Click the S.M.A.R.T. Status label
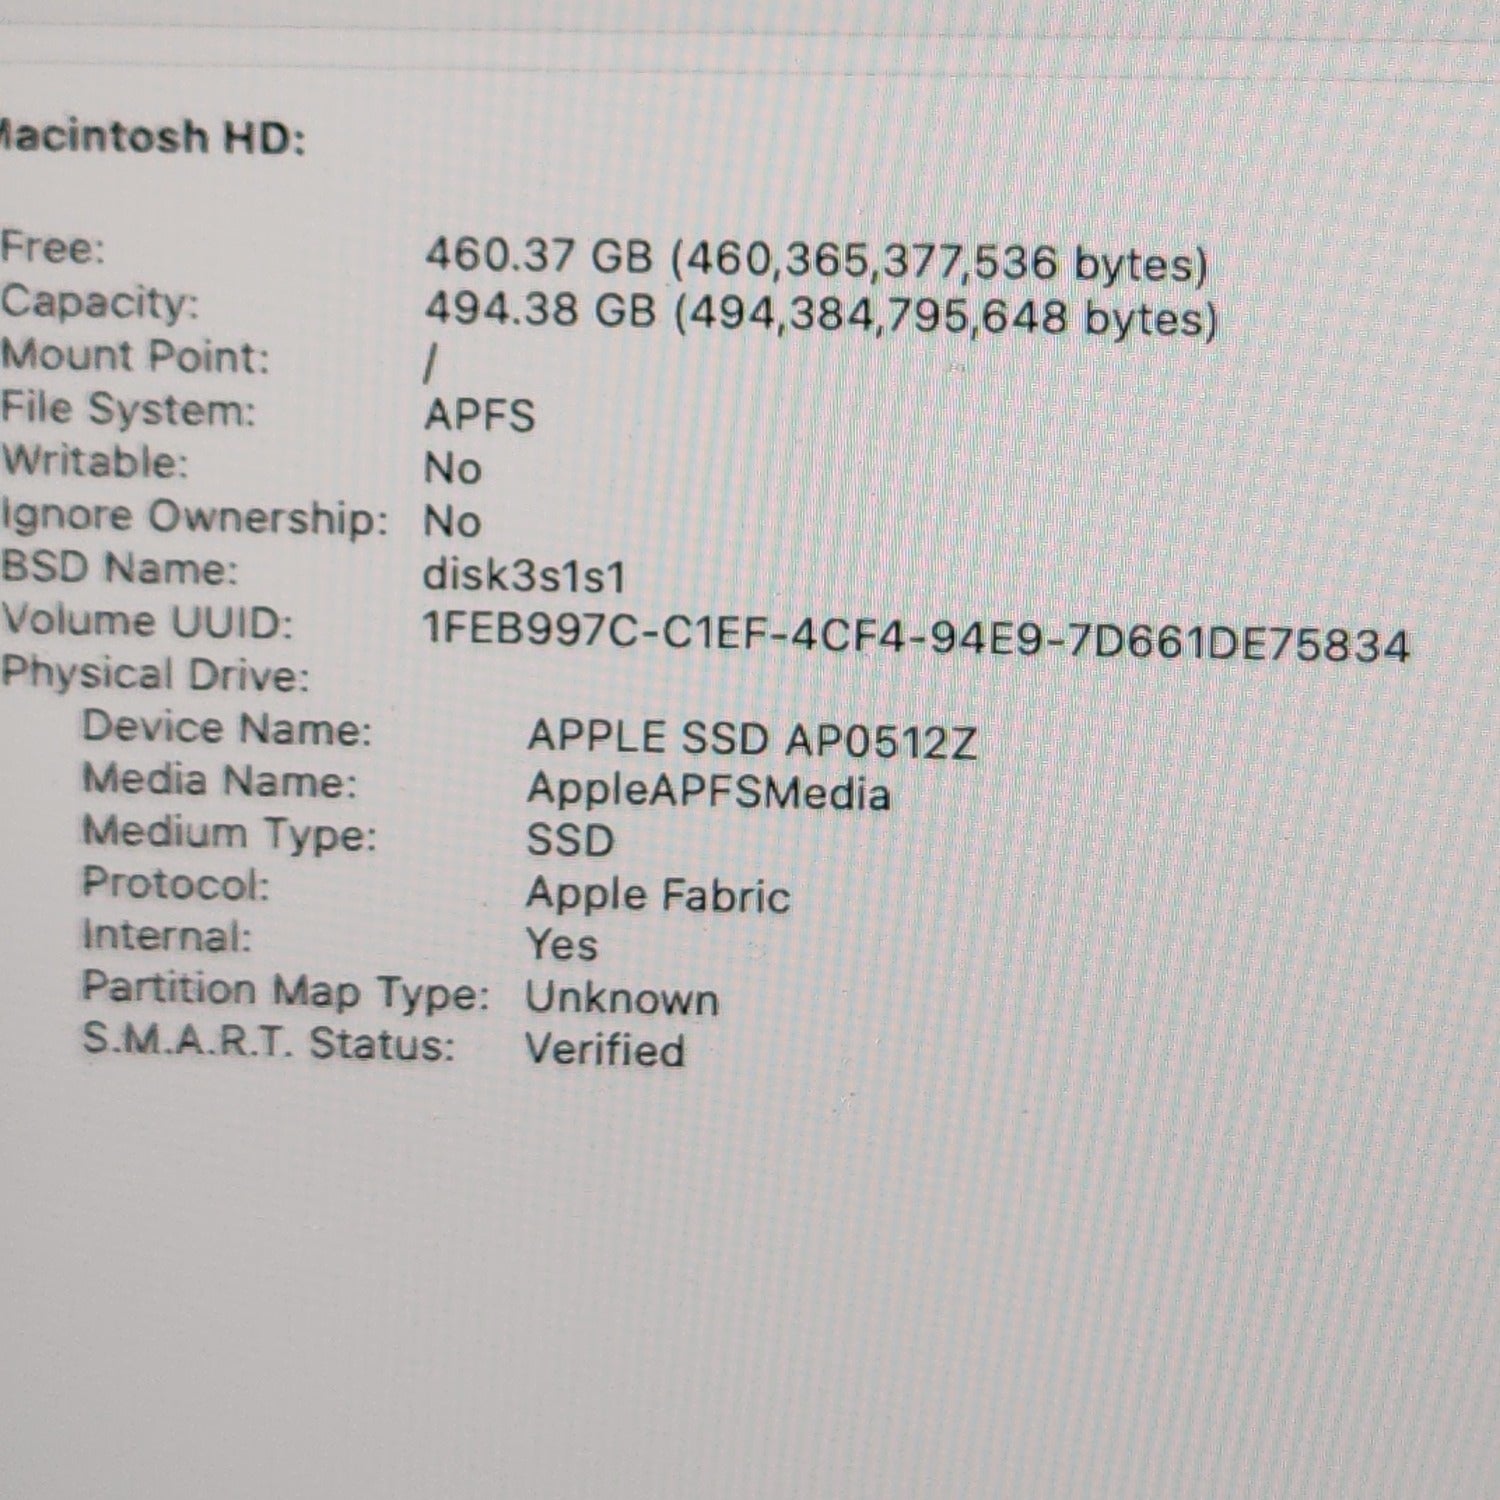Screen dimensions: 1500x1500 point(268,1042)
